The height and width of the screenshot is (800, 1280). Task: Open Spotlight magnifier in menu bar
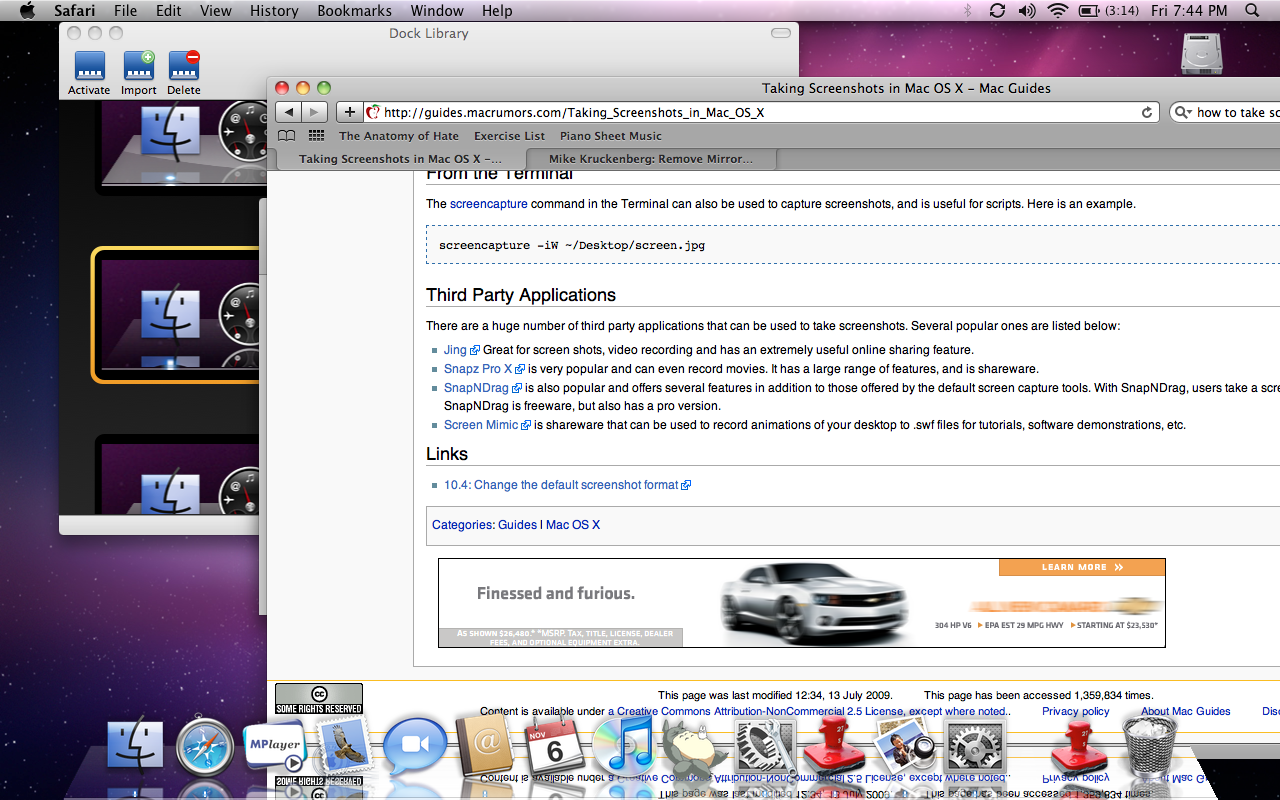click(1252, 11)
